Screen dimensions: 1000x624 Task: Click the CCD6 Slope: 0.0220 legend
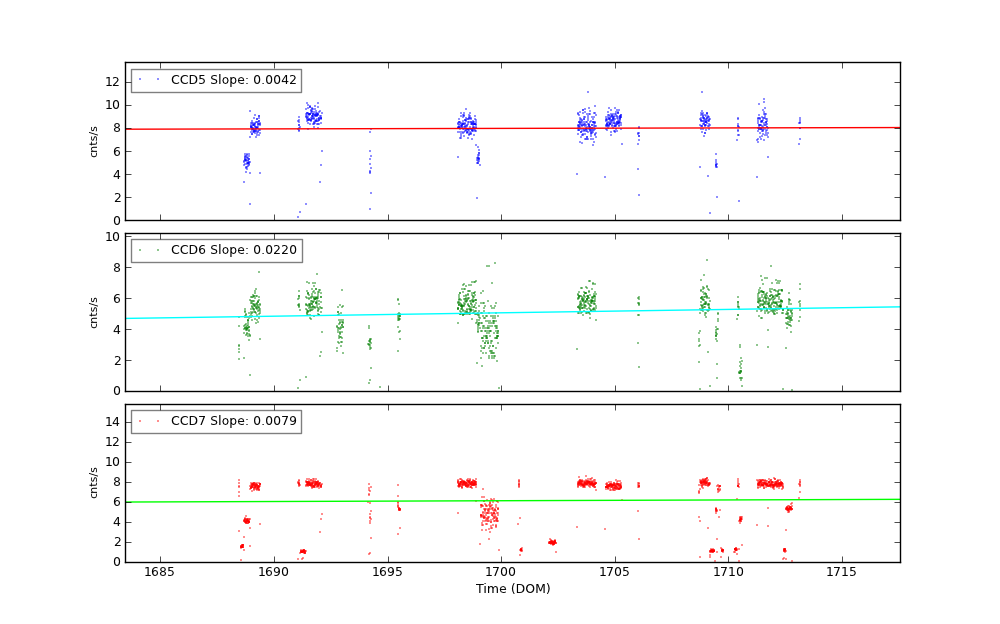pyautogui.click(x=216, y=251)
